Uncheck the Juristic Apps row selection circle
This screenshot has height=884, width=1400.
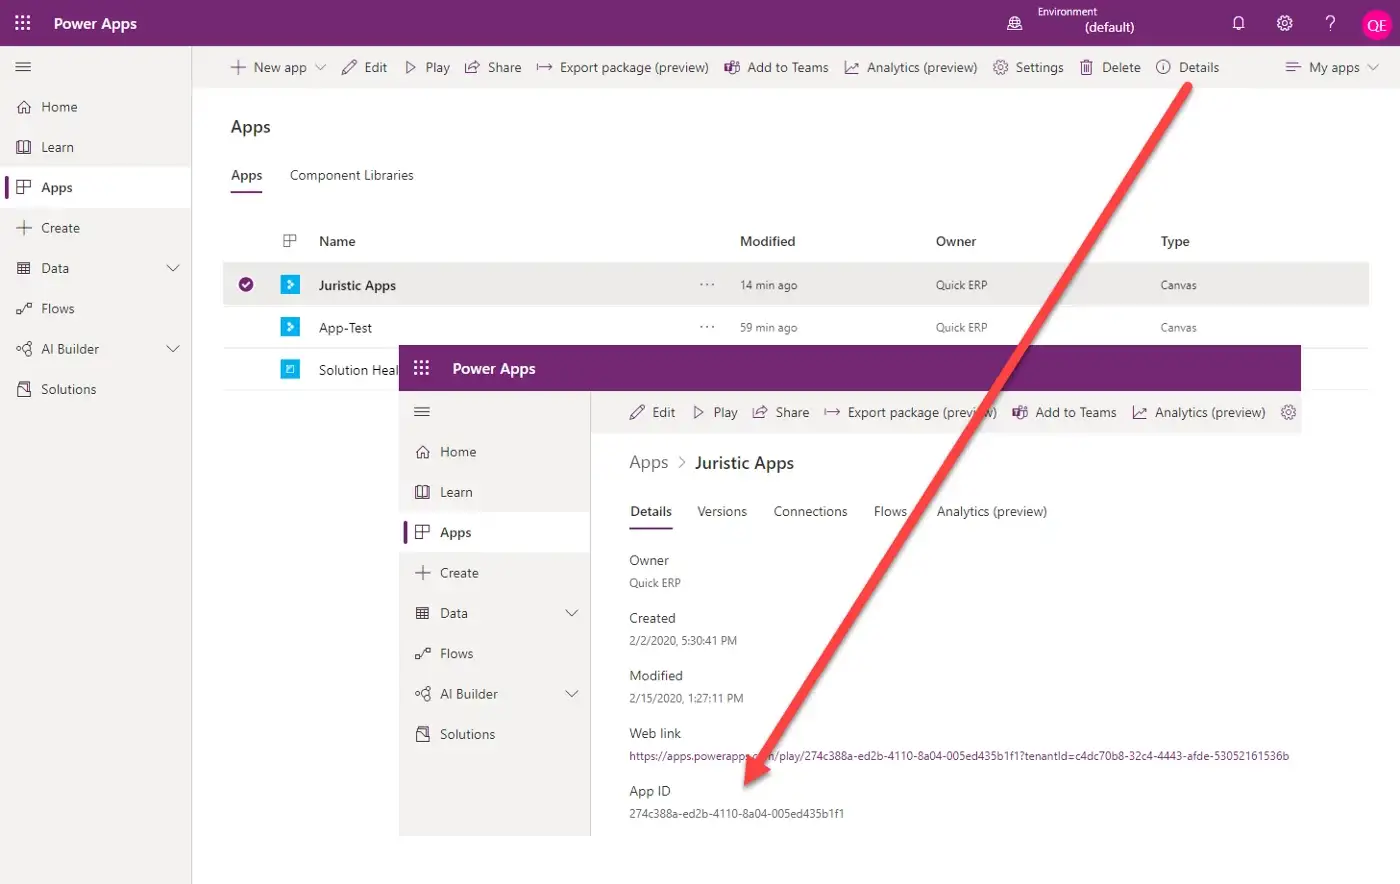click(246, 285)
